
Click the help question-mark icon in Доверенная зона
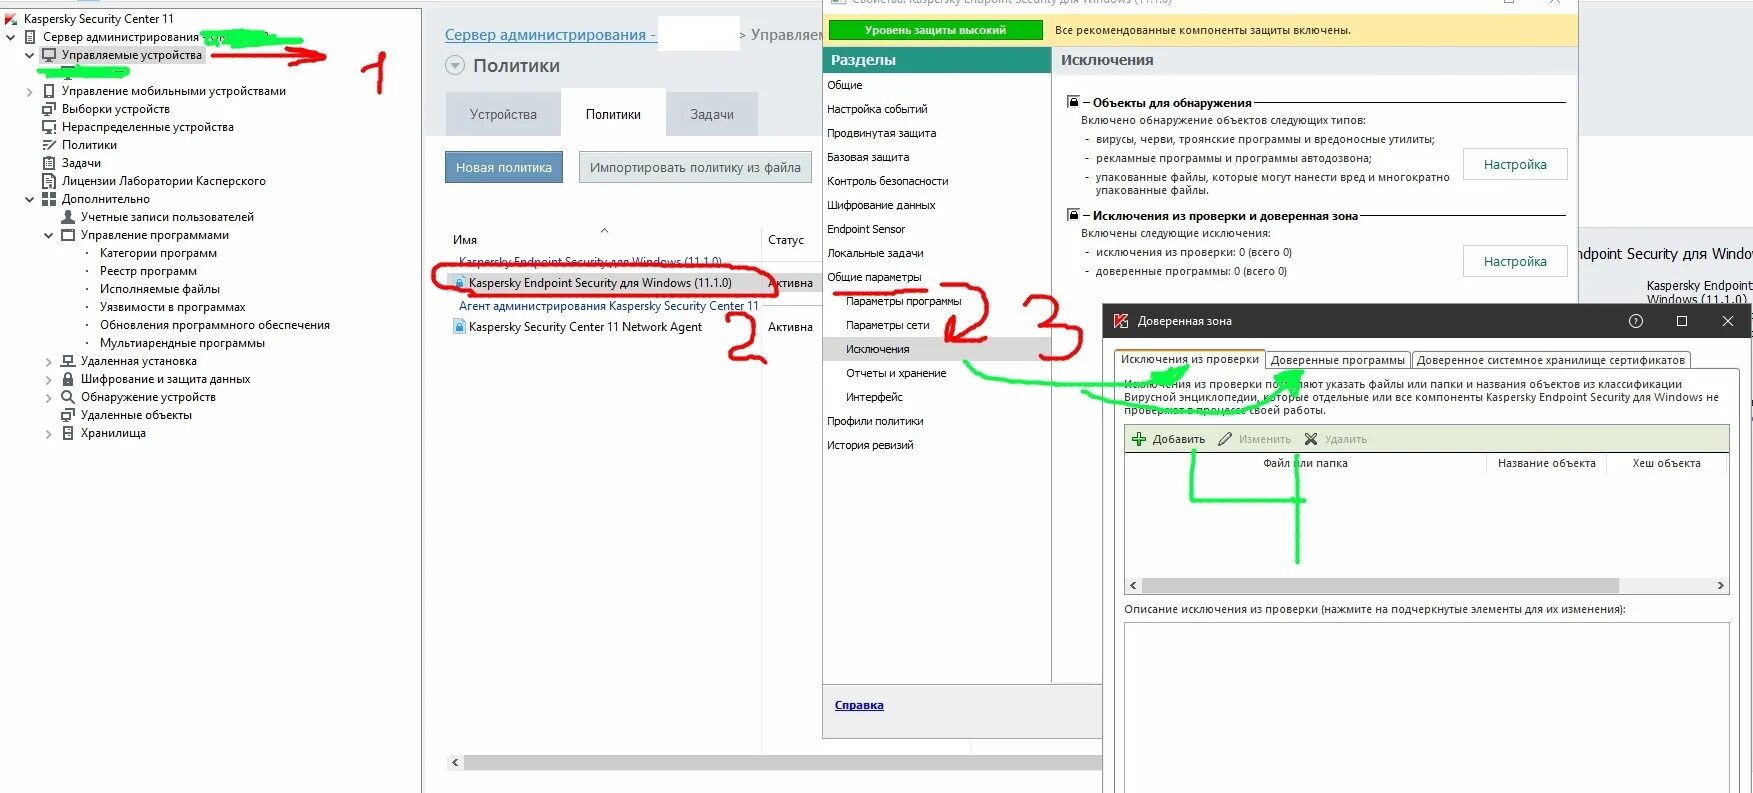1636,321
